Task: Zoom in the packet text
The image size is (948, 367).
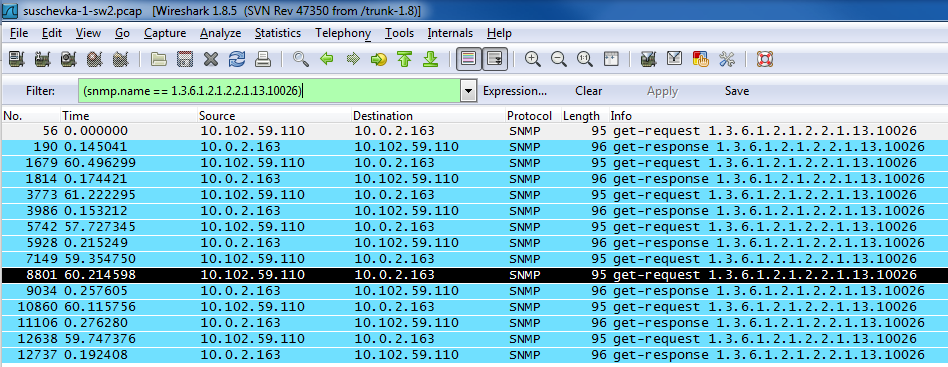Action: coord(533,59)
